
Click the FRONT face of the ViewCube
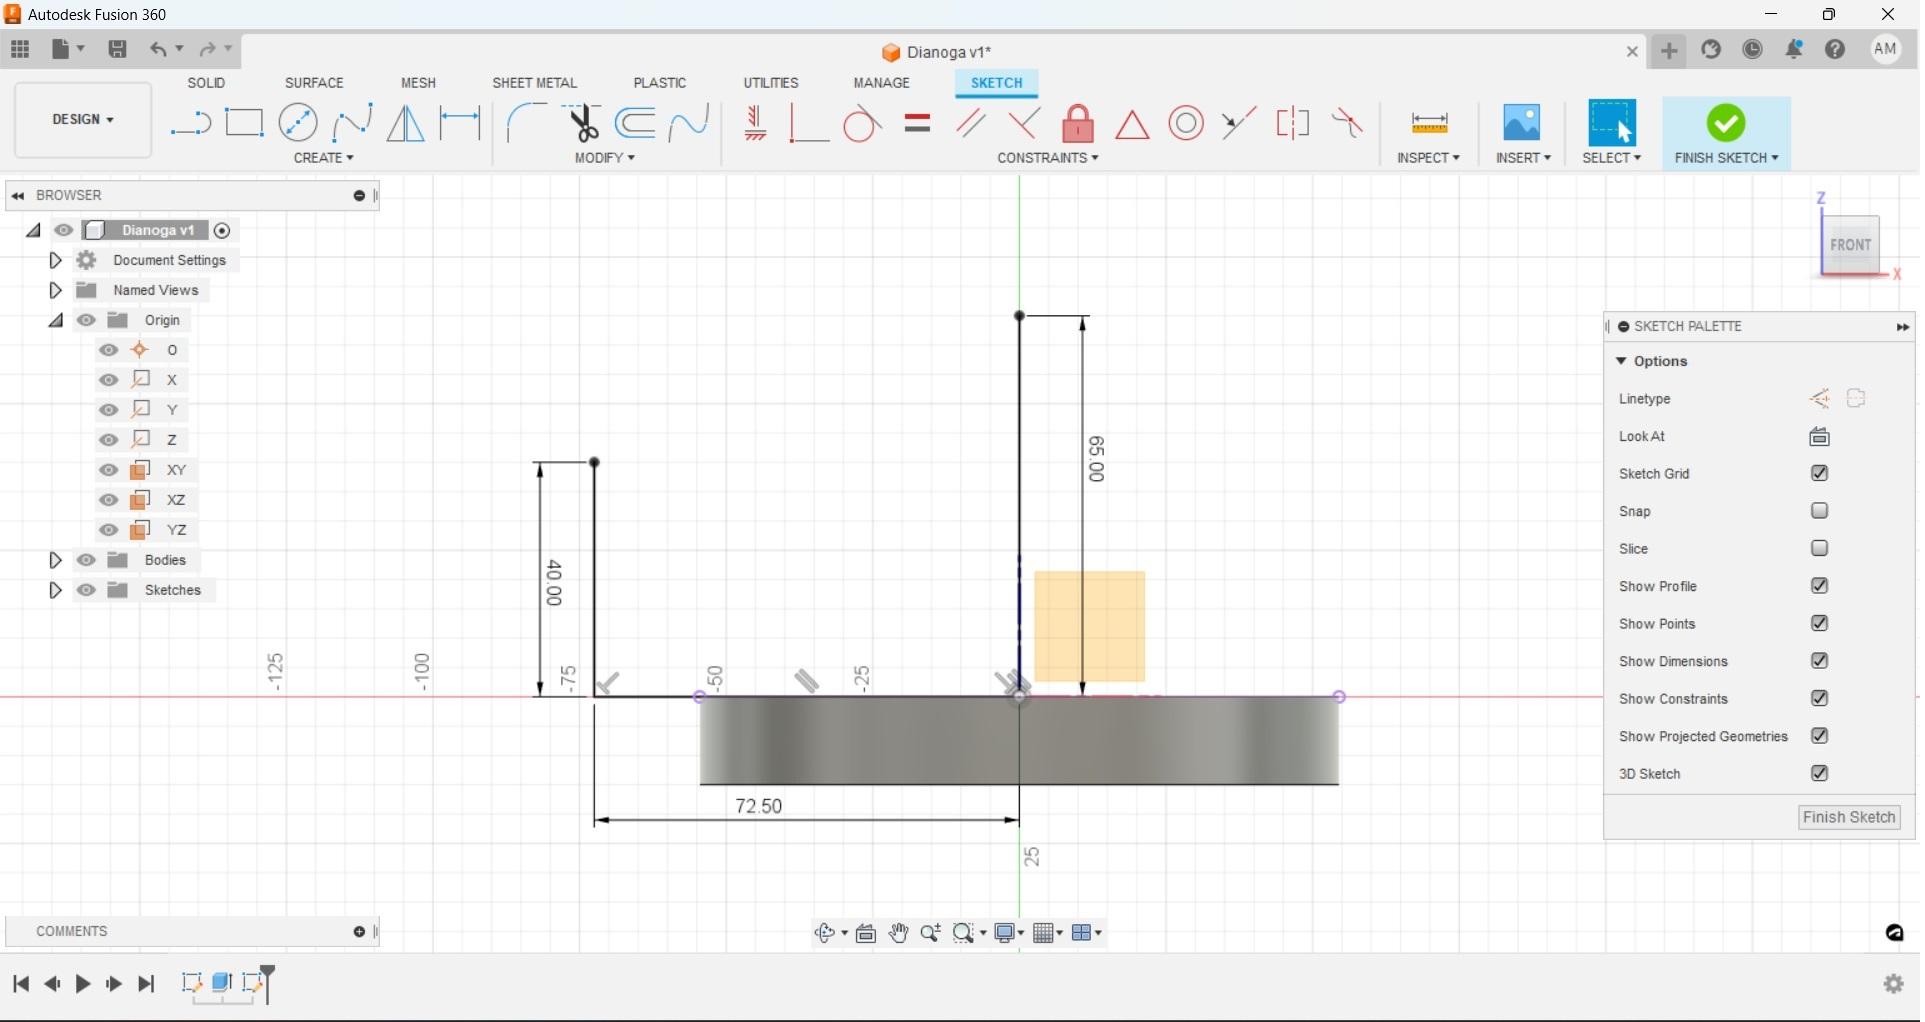1851,245
